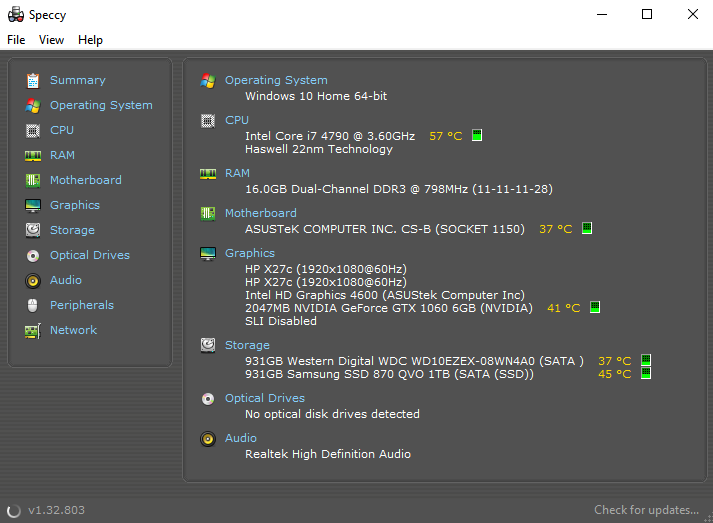Viewport: 713px width, 523px height.
Task: Click Audio heading link in summary
Action: click(241, 438)
